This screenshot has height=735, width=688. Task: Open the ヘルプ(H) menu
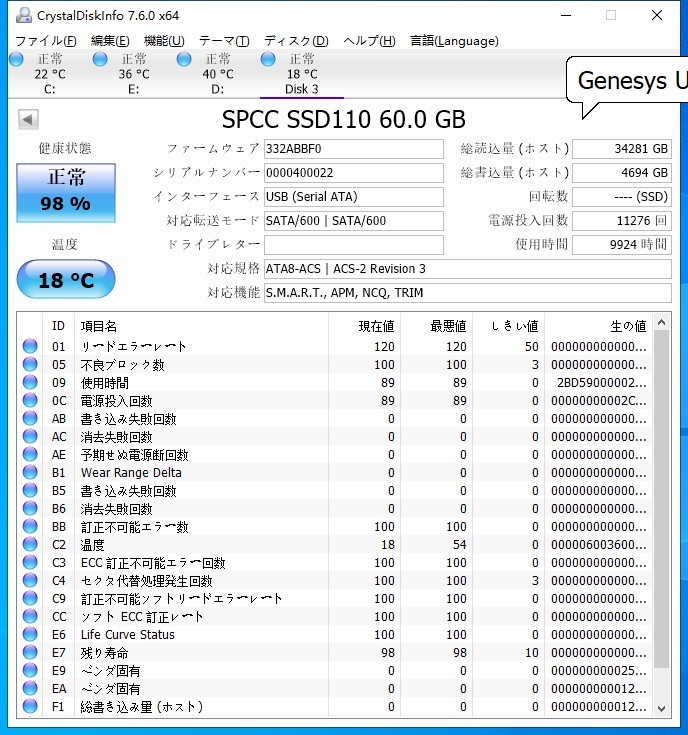point(369,41)
